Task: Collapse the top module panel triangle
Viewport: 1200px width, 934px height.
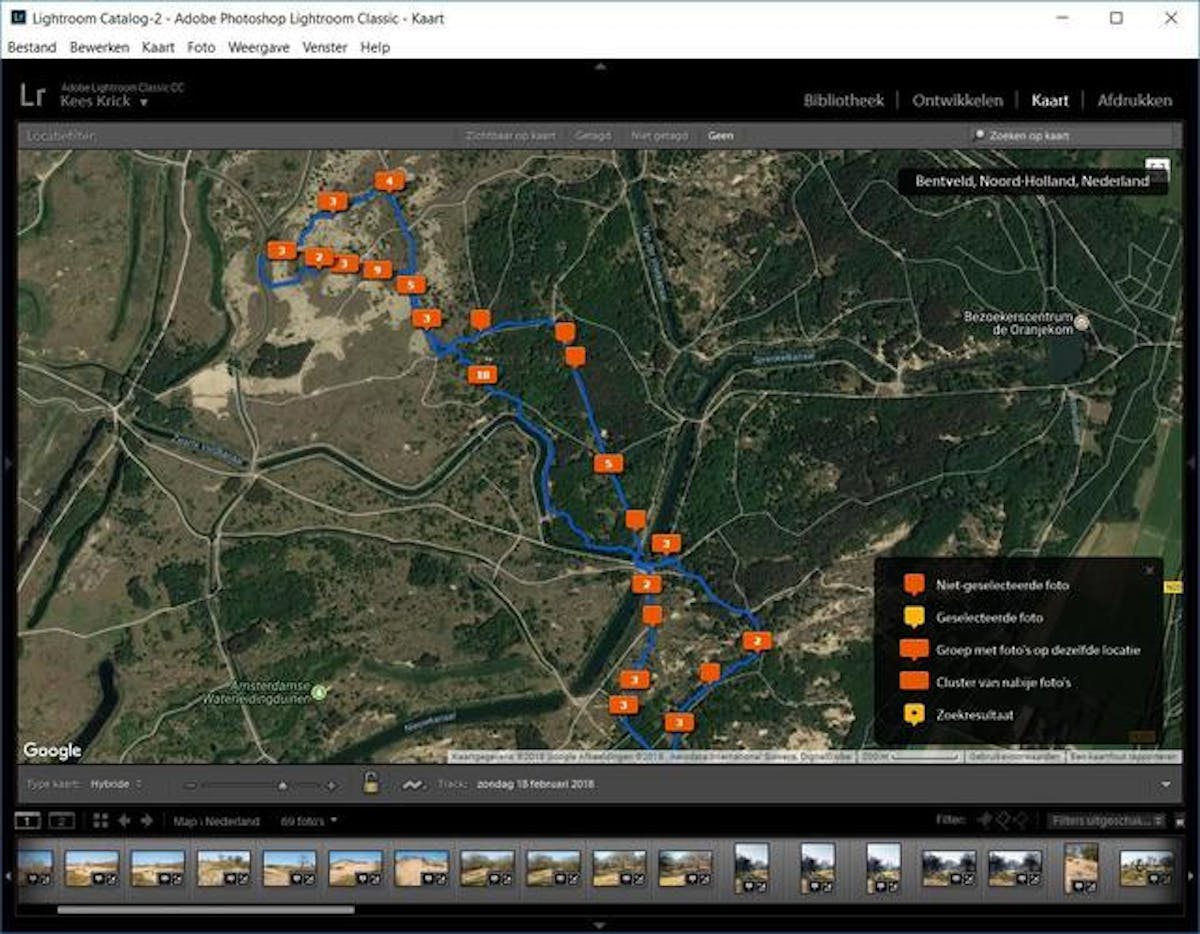Action: (x=599, y=66)
